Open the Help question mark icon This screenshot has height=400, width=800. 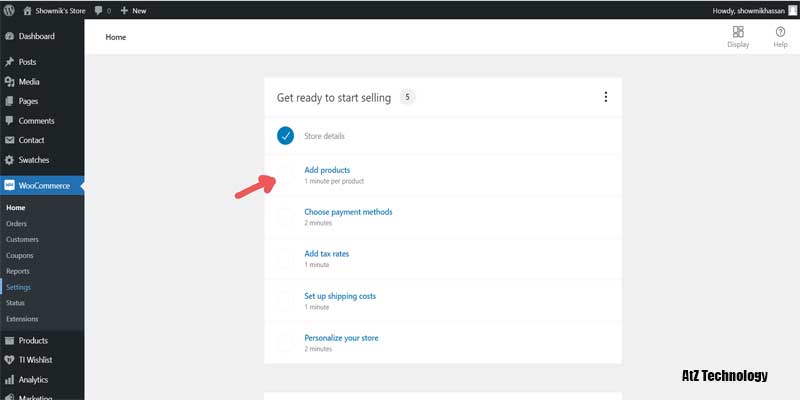click(x=780, y=32)
